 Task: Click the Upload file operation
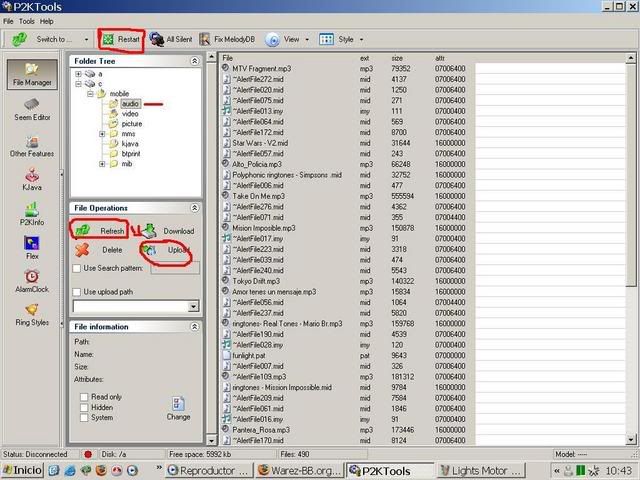(x=167, y=250)
